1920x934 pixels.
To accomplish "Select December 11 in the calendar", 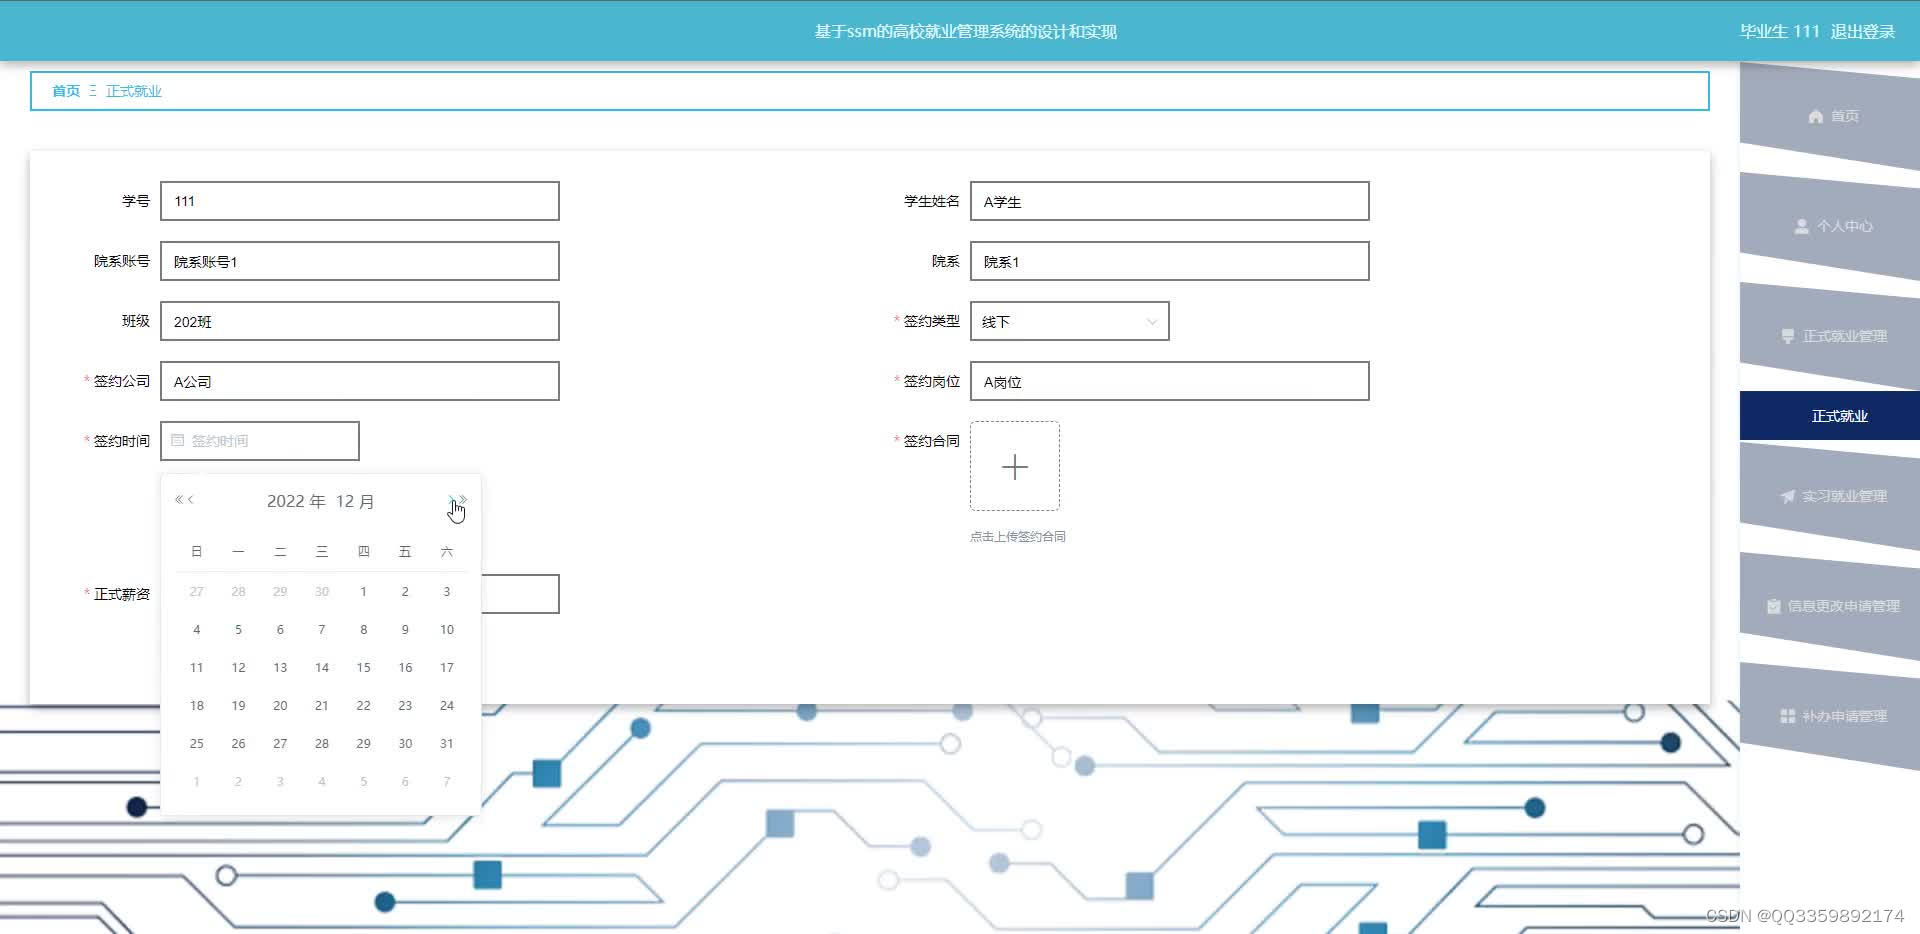I will click(197, 668).
